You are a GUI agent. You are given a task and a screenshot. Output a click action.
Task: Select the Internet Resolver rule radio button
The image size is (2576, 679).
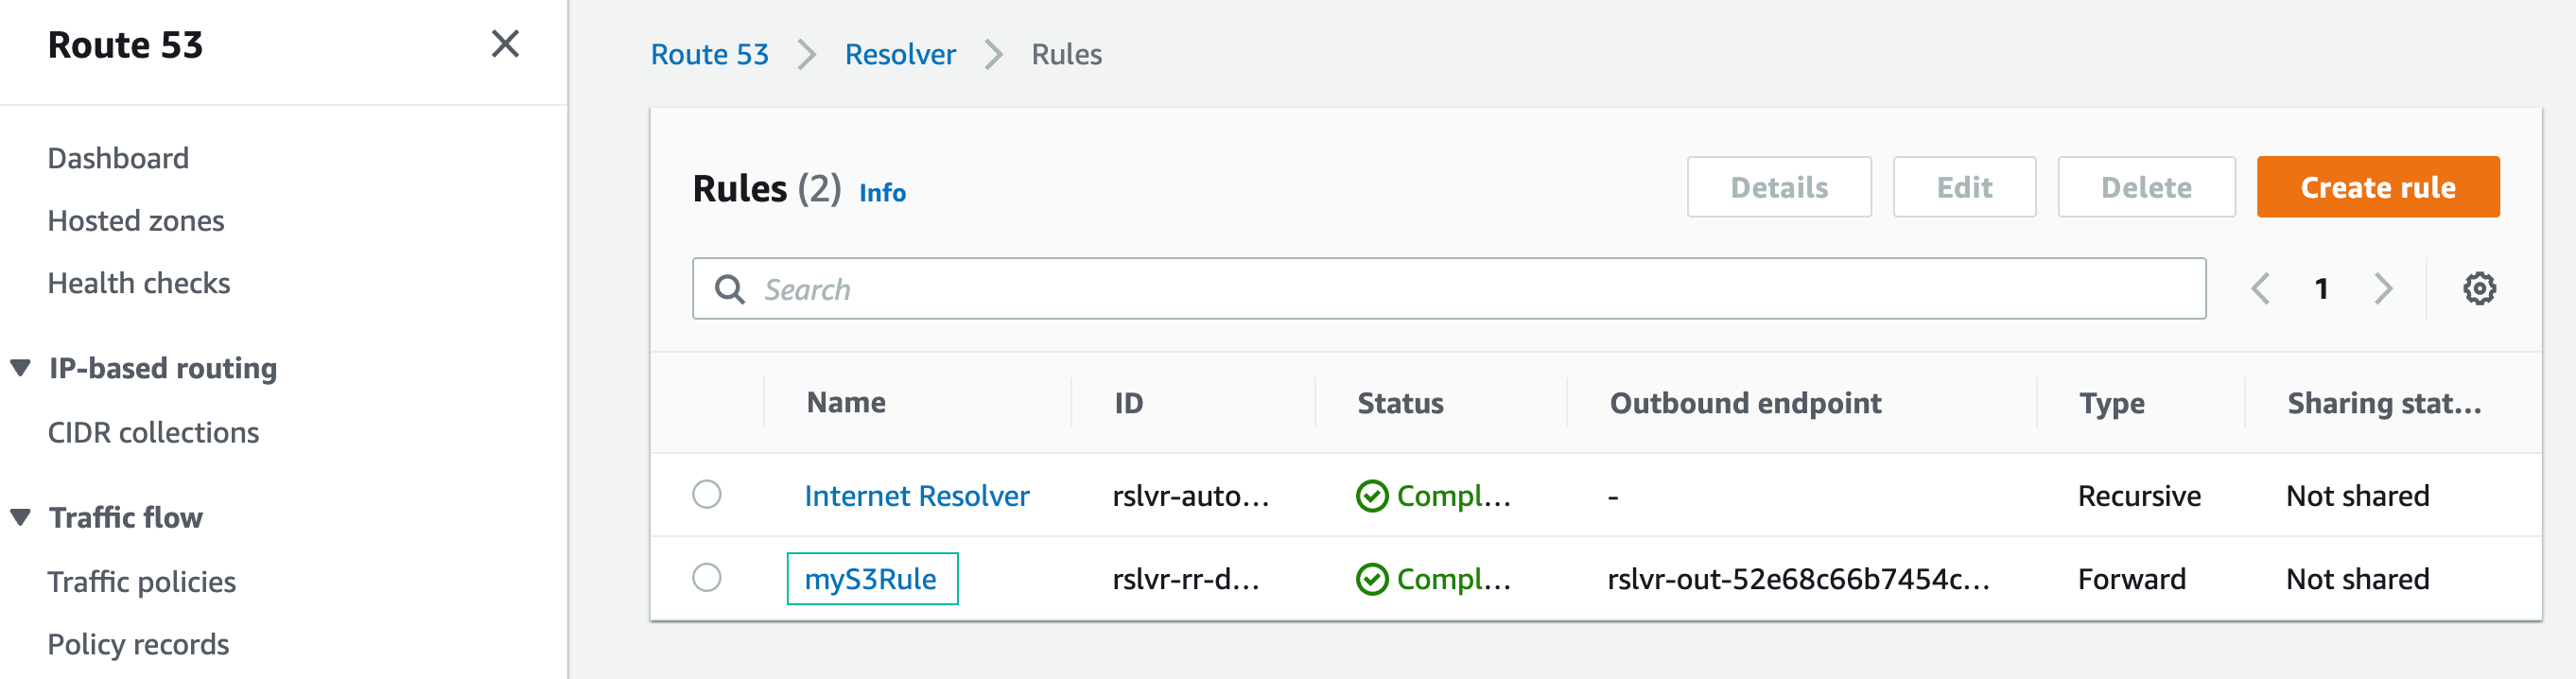click(707, 495)
